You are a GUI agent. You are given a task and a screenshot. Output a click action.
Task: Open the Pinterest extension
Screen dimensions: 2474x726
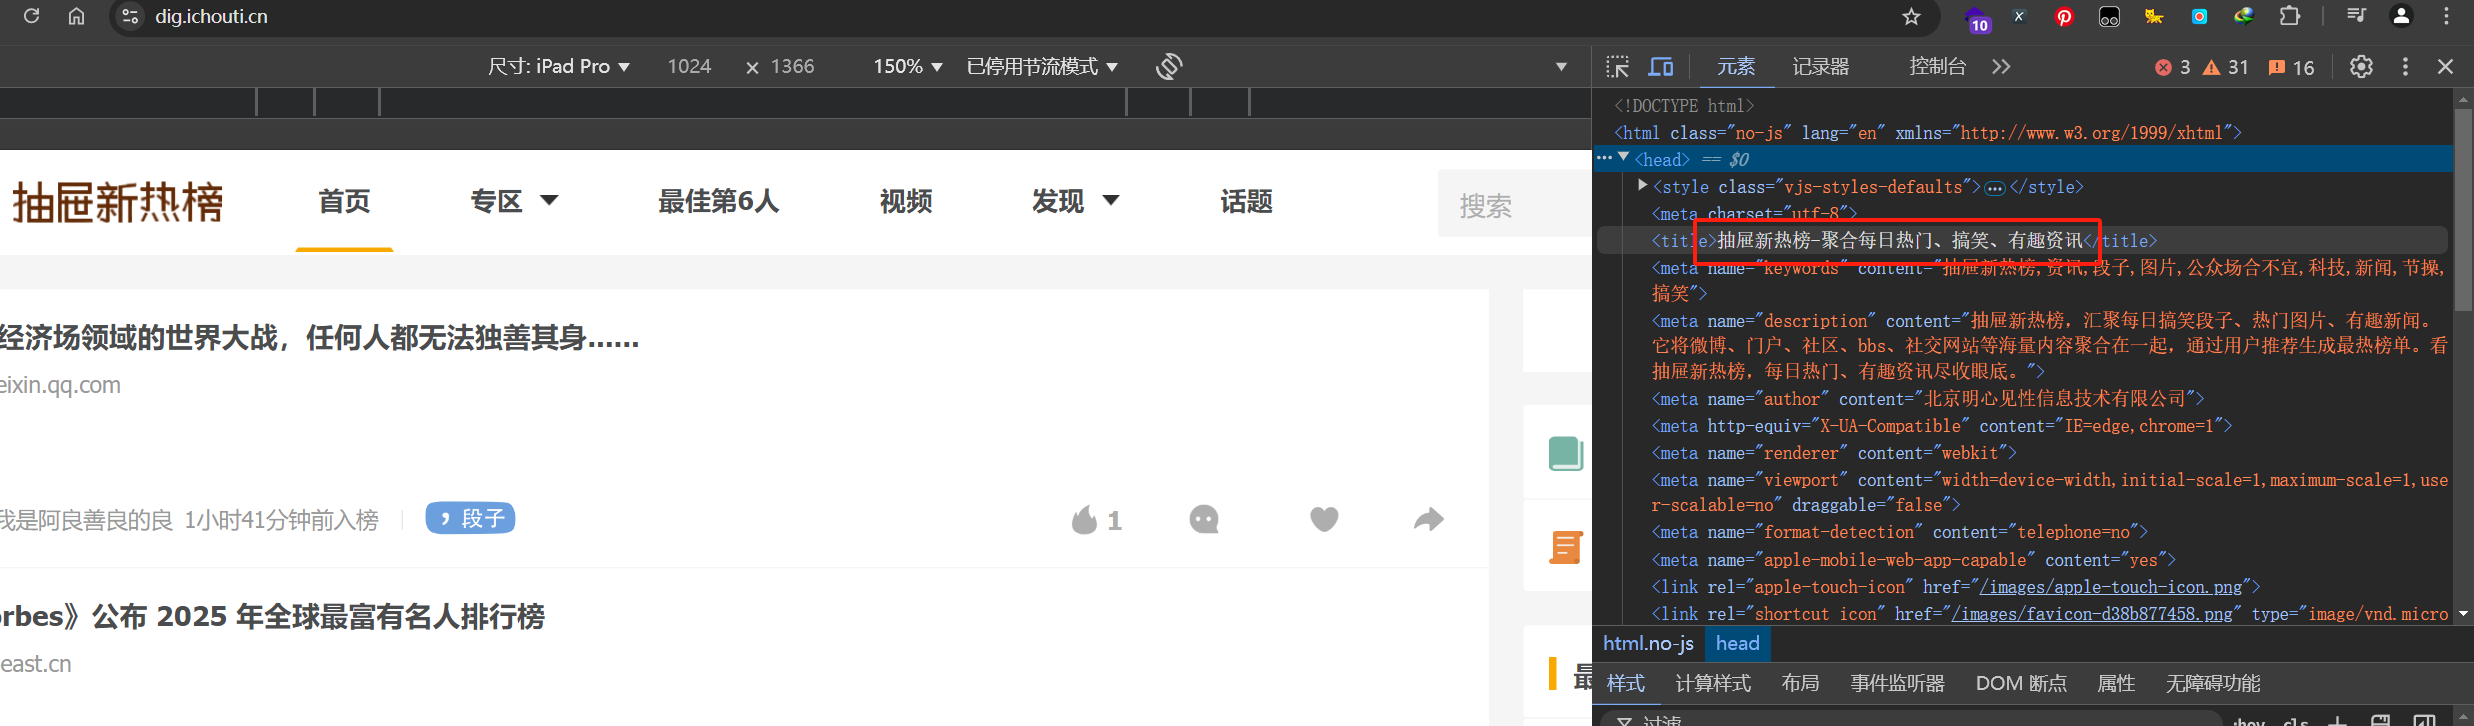(x=2064, y=16)
